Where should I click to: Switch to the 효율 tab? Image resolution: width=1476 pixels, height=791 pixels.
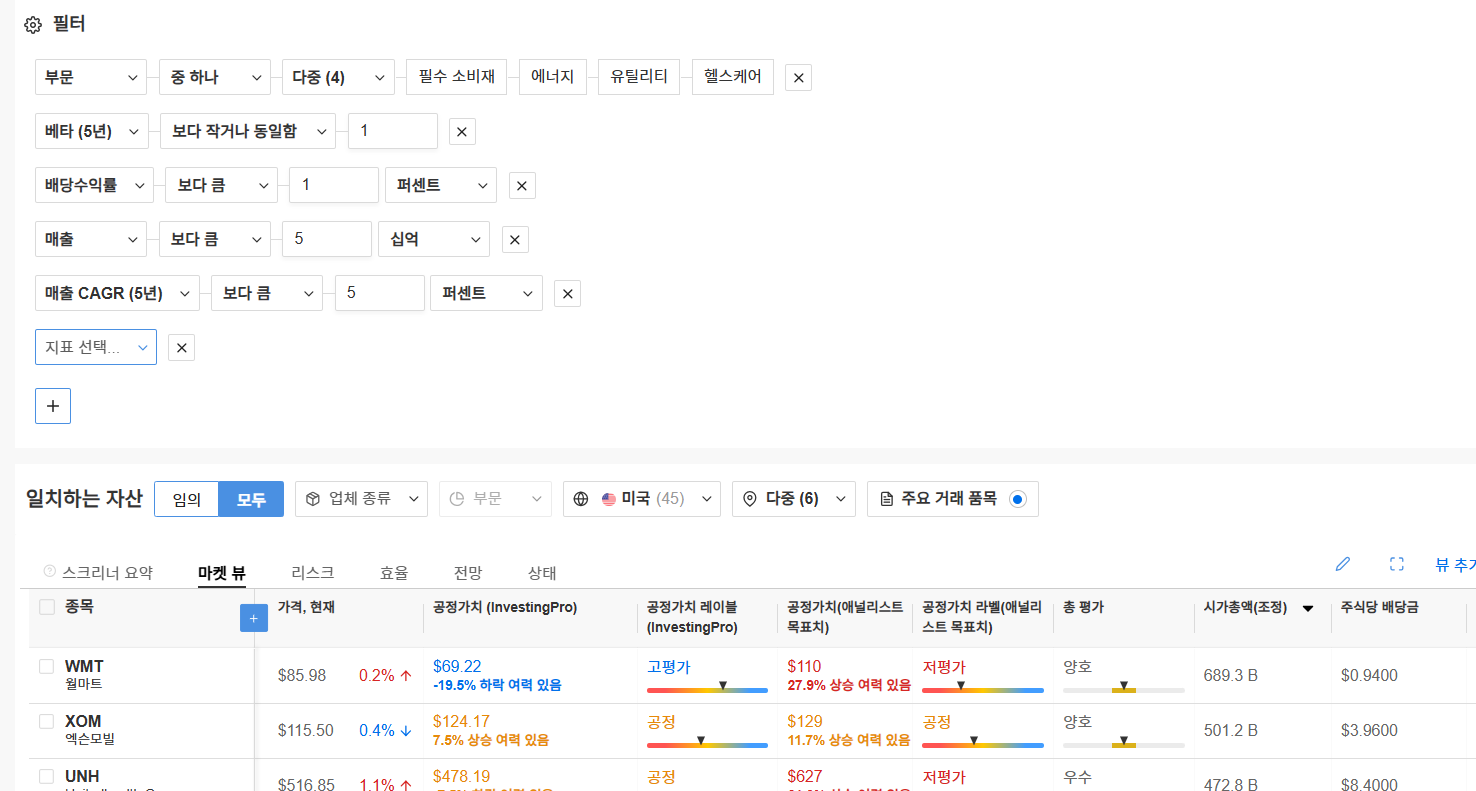click(394, 573)
